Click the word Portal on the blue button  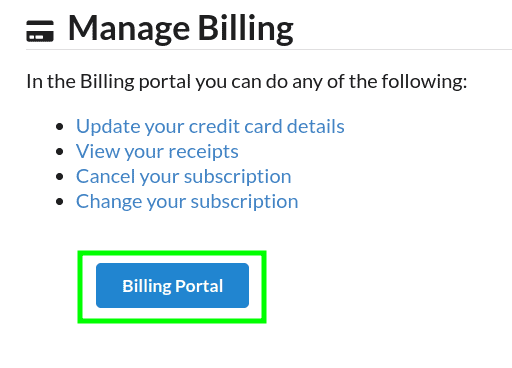(199, 286)
